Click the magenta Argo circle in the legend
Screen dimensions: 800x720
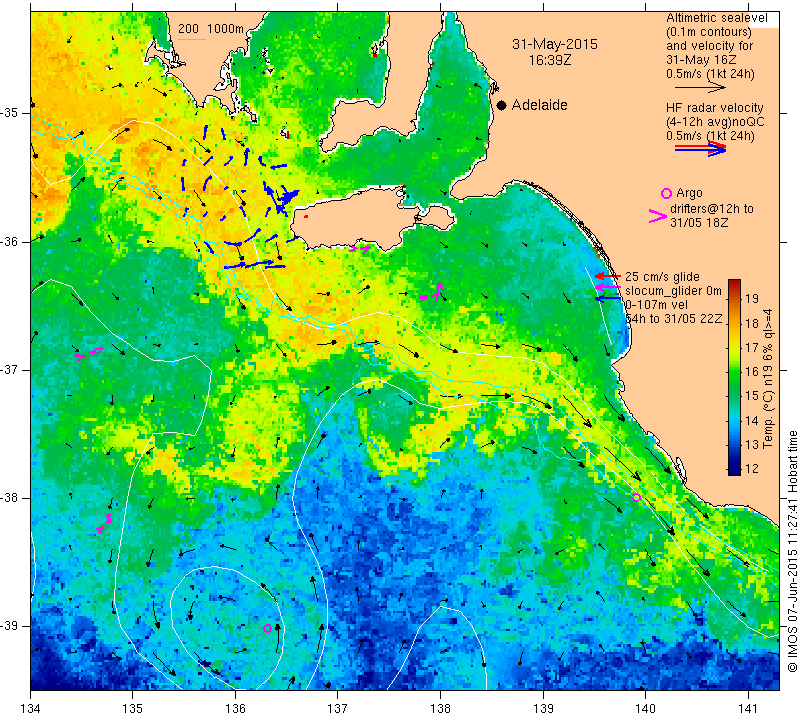coord(666,193)
